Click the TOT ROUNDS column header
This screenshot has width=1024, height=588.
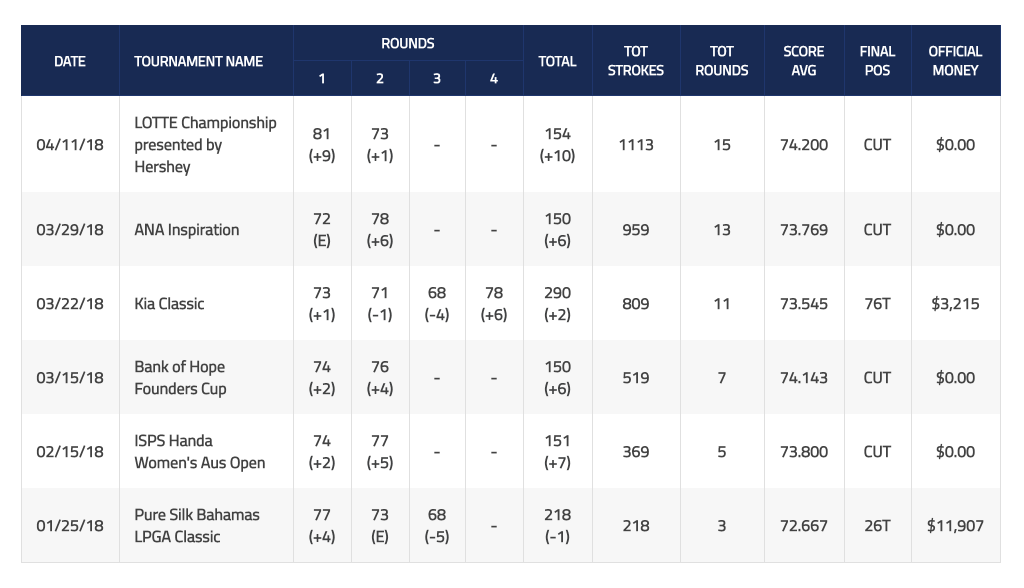[722, 61]
